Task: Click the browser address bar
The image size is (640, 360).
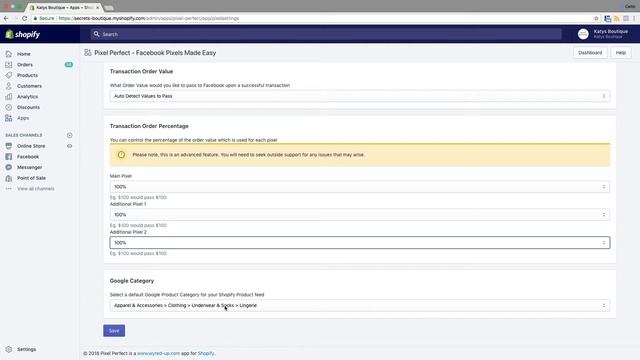Action: click(314, 18)
